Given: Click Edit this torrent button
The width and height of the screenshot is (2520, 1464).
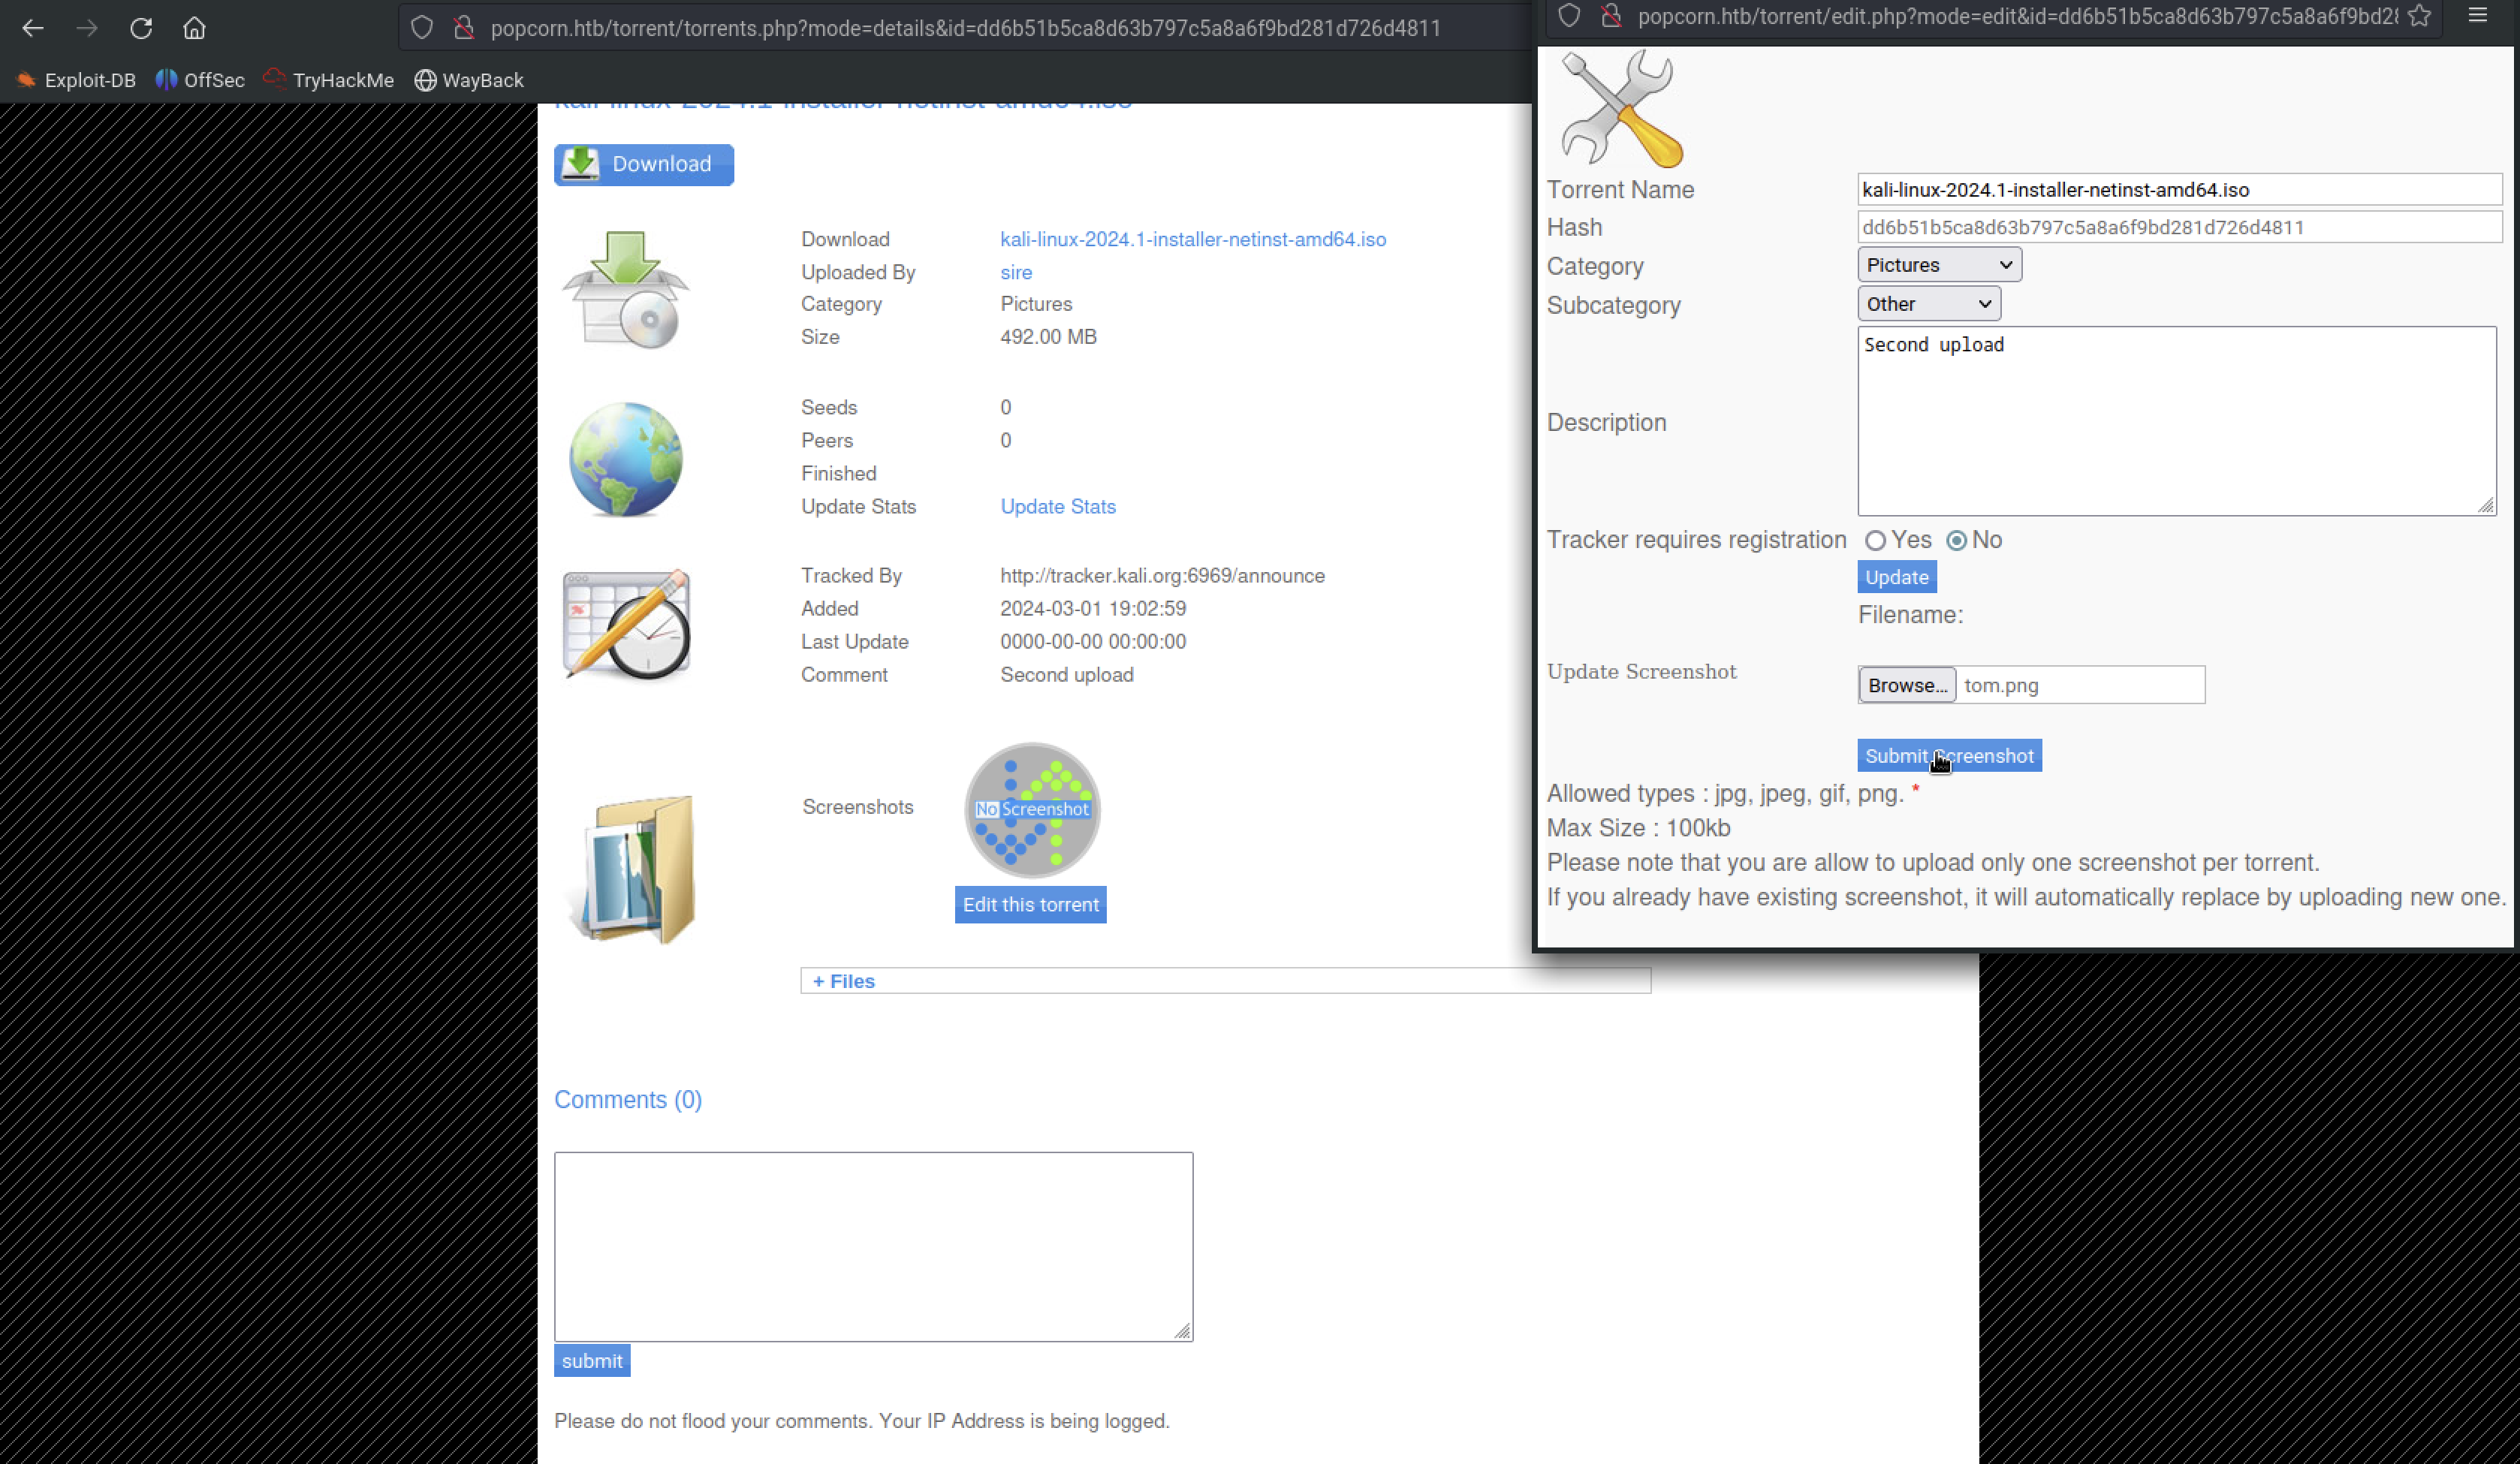Looking at the screenshot, I should [1030, 905].
